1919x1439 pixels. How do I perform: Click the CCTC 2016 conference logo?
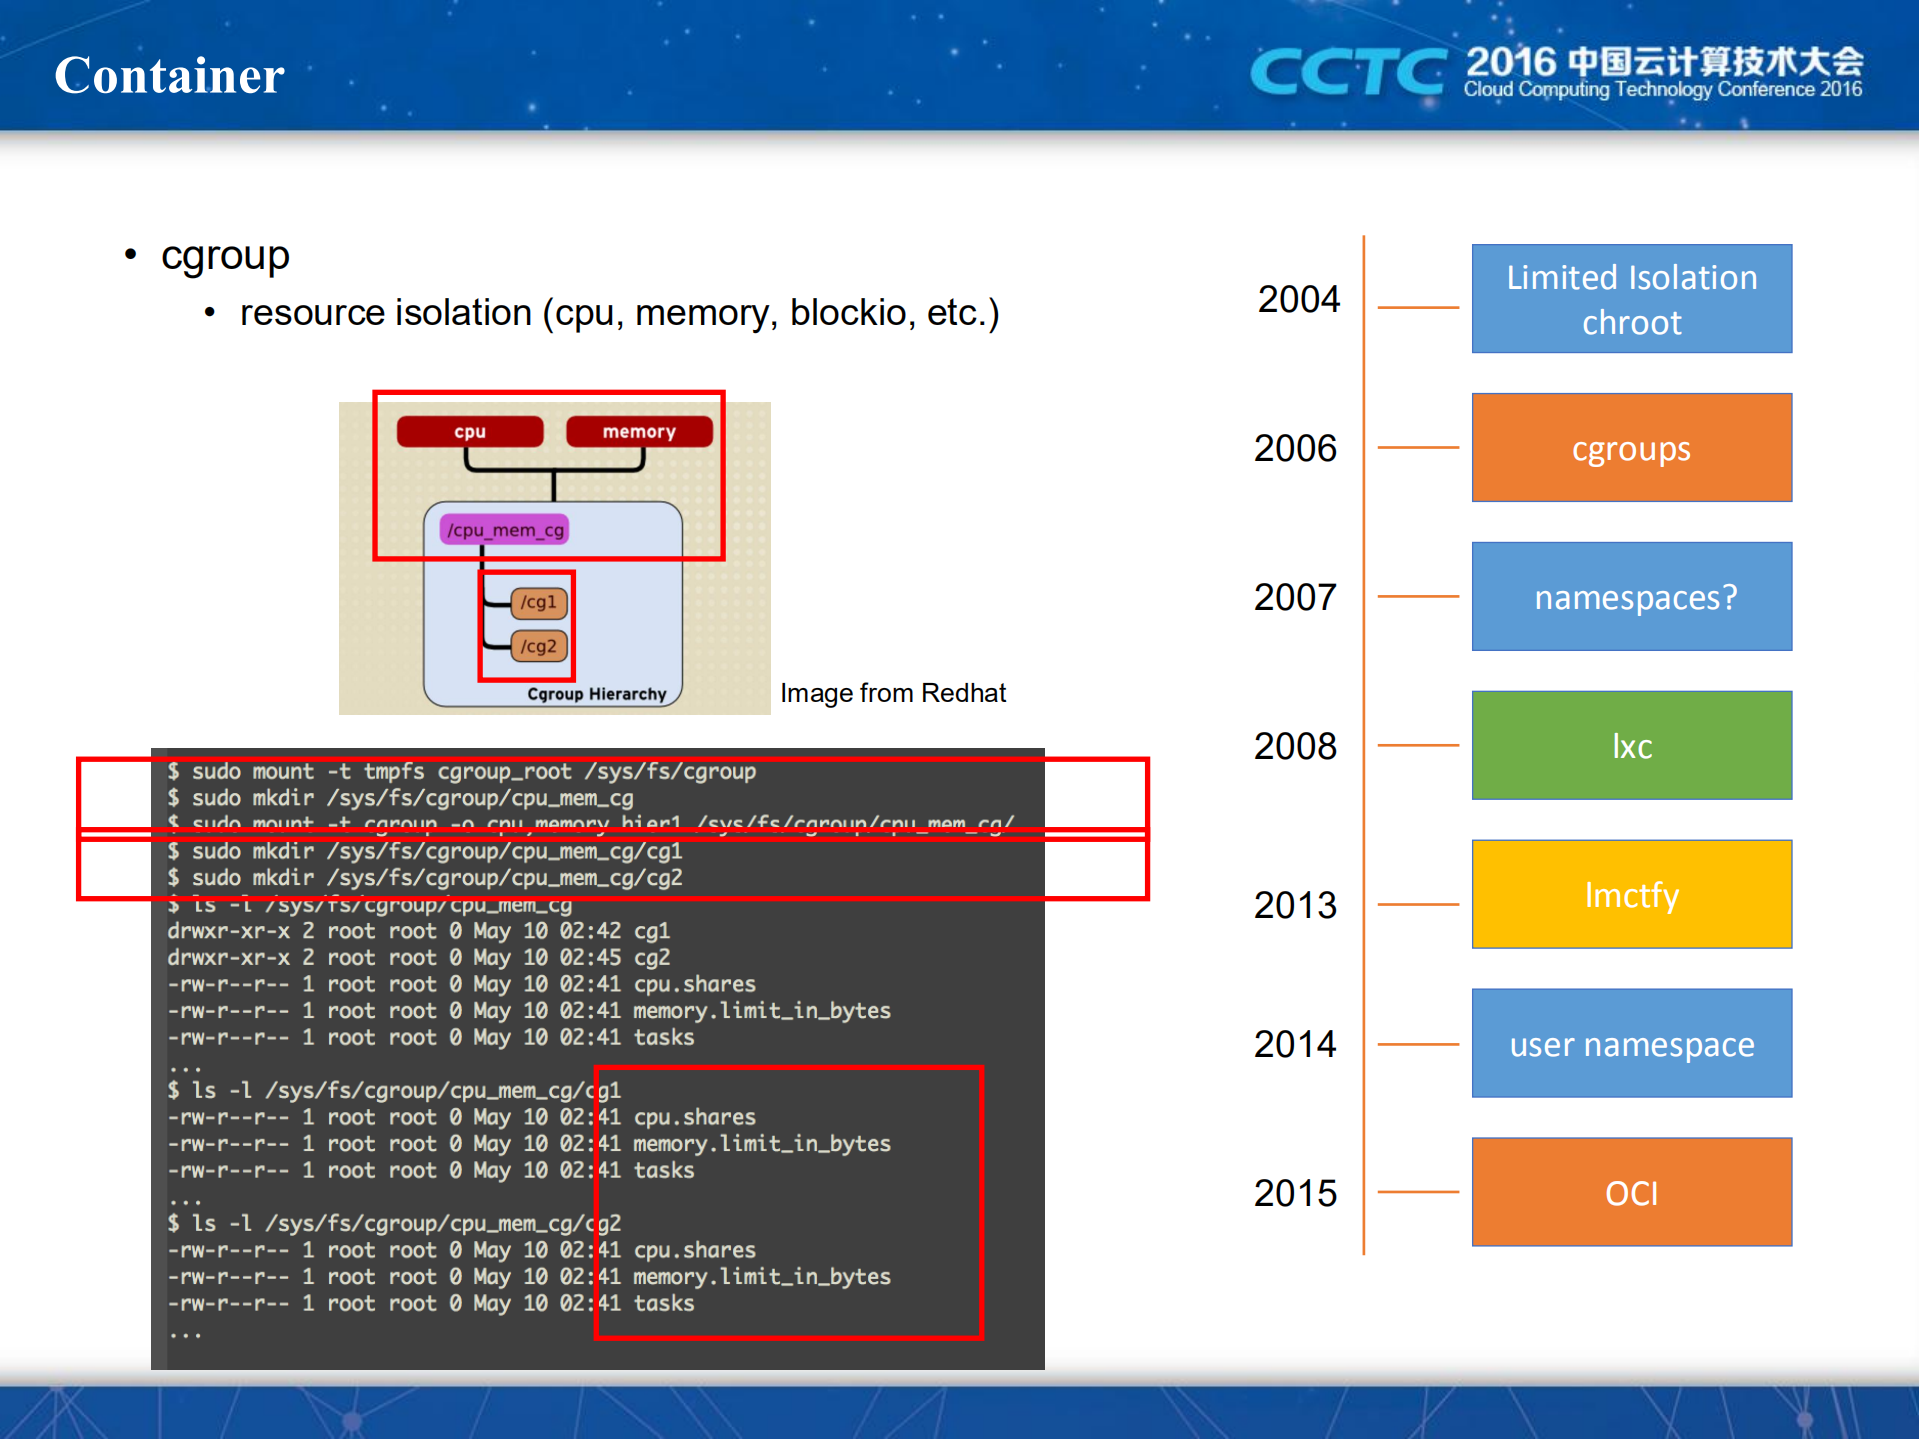1560,72
